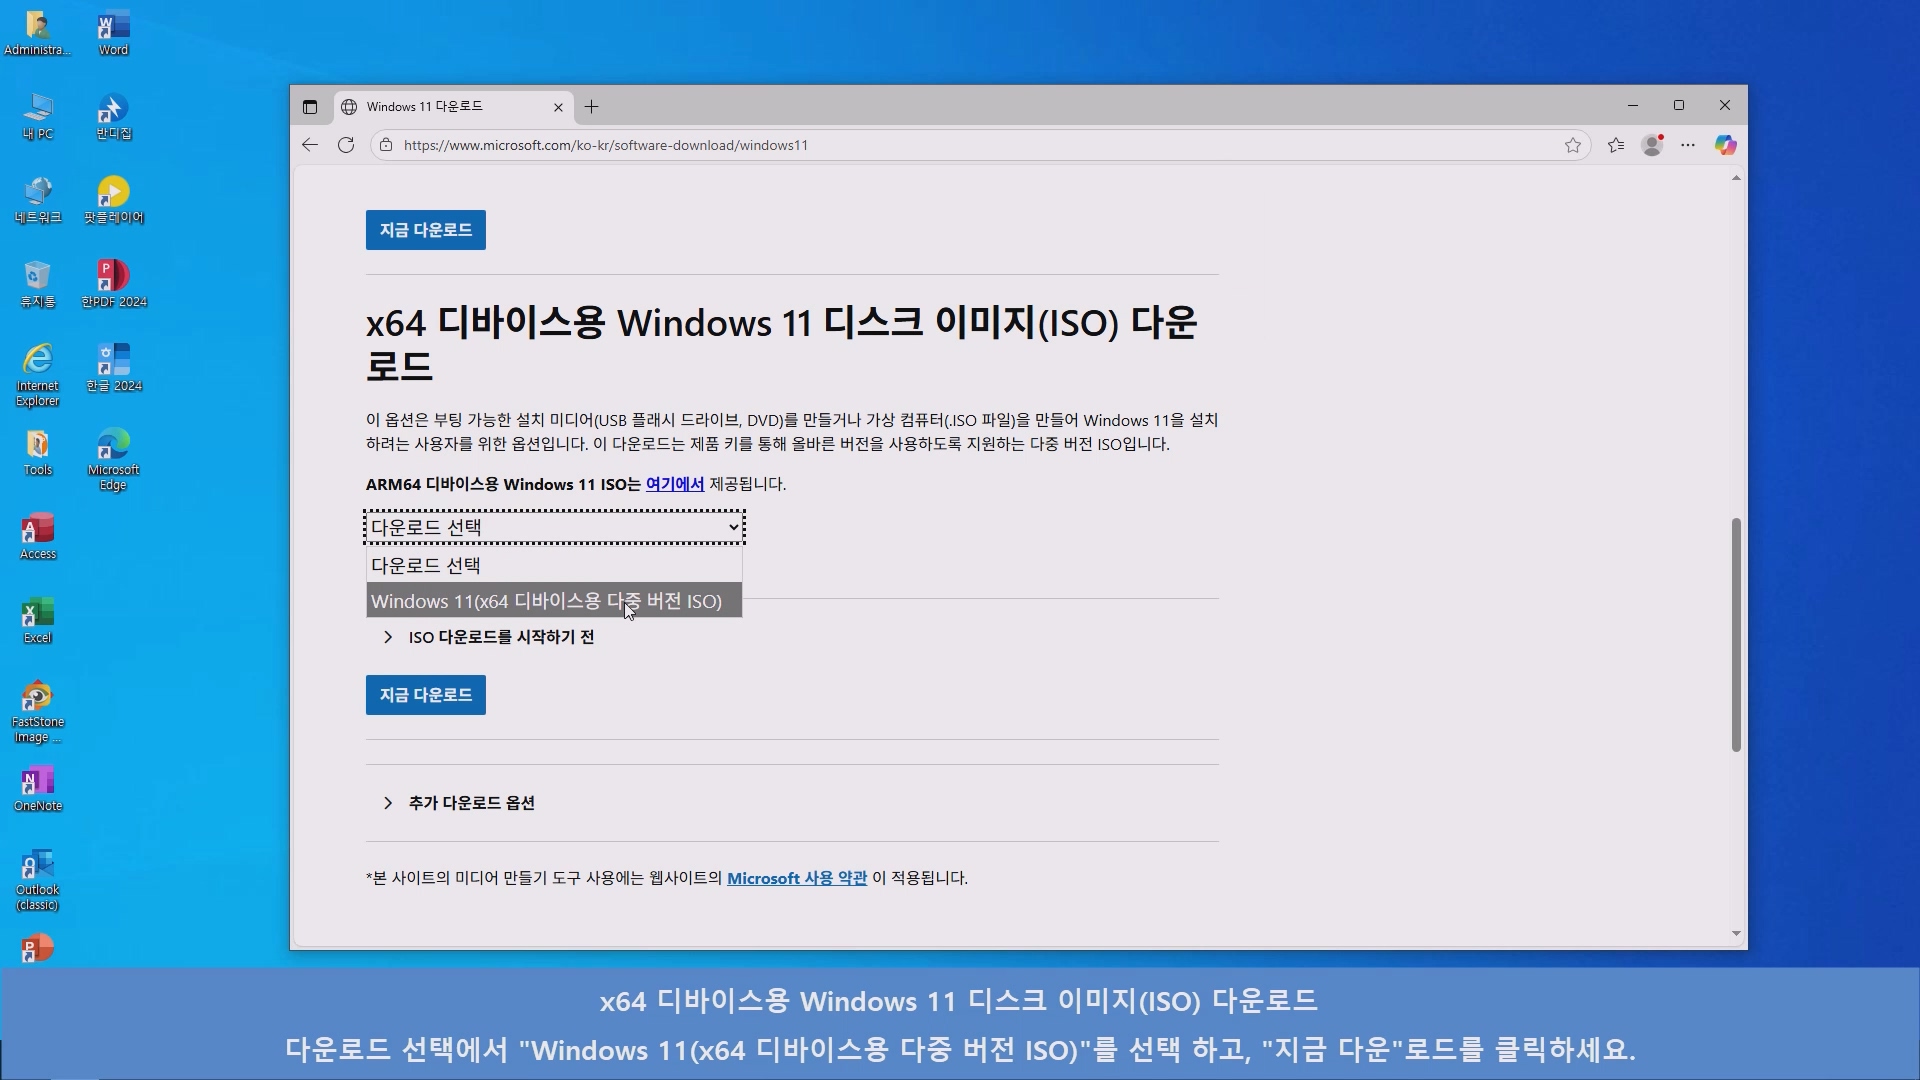This screenshot has width=1920, height=1080.
Task: Expand ISO 다운로드를 시작하기 전 section
Action: 500,637
